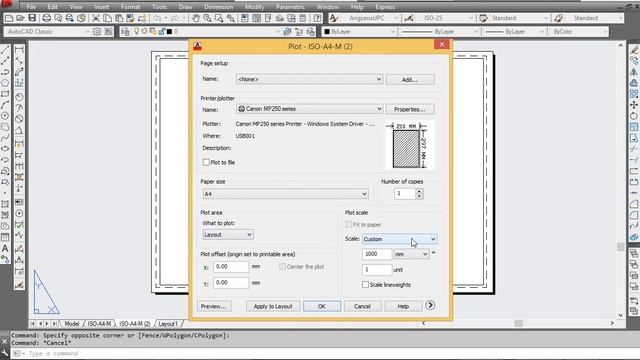Image resolution: width=640 pixels, height=360 pixels.
Task: Click the horizontal scrollbar thumb below drawing
Action: (x=518, y=323)
